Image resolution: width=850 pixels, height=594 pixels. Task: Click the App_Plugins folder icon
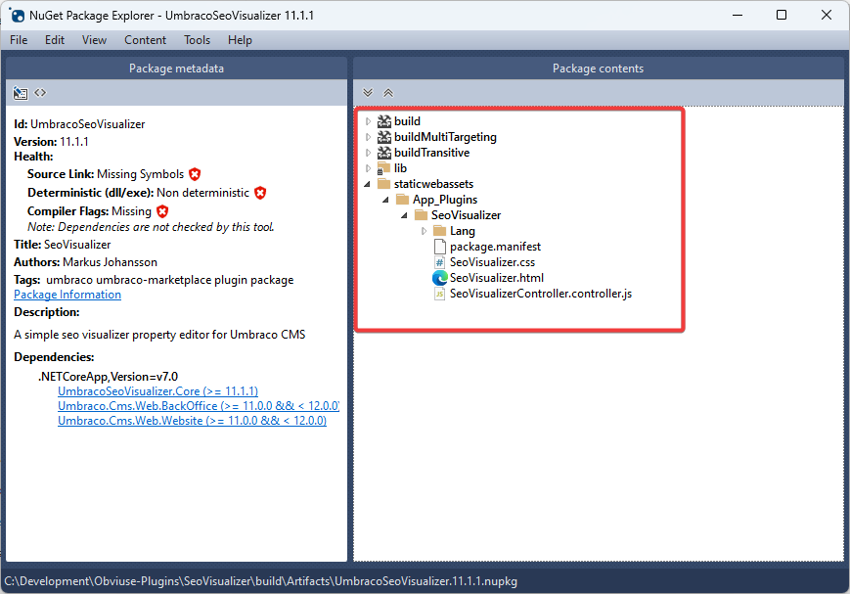tap(402, 199)
